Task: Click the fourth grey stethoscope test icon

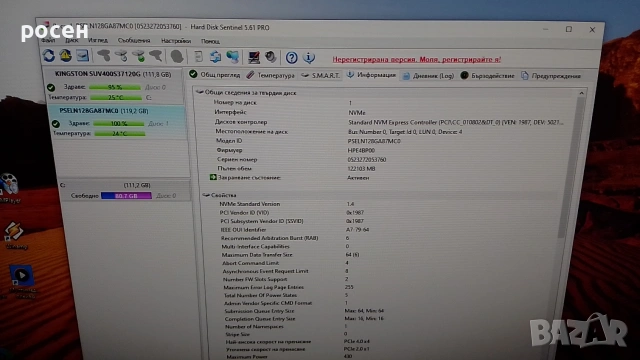Action: (156, 56)
